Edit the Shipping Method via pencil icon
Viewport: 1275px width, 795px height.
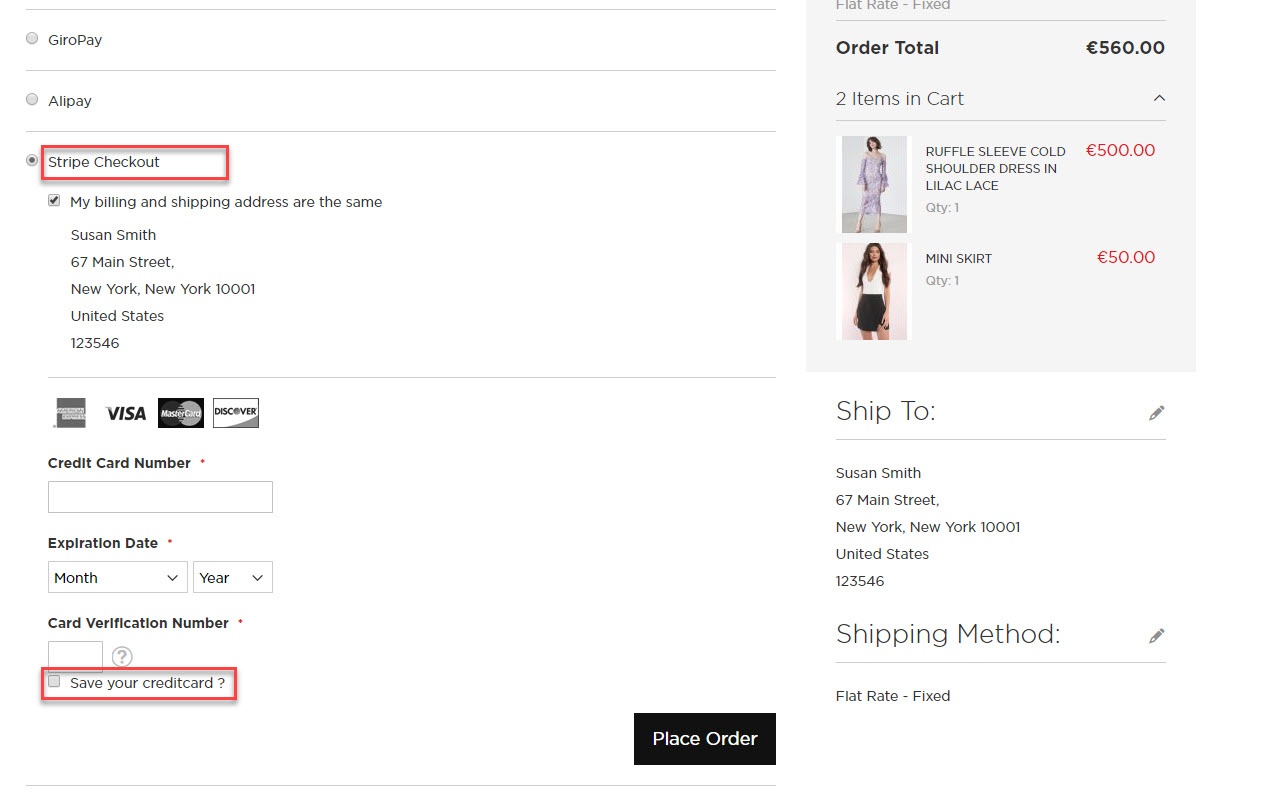click(1156, 635)
